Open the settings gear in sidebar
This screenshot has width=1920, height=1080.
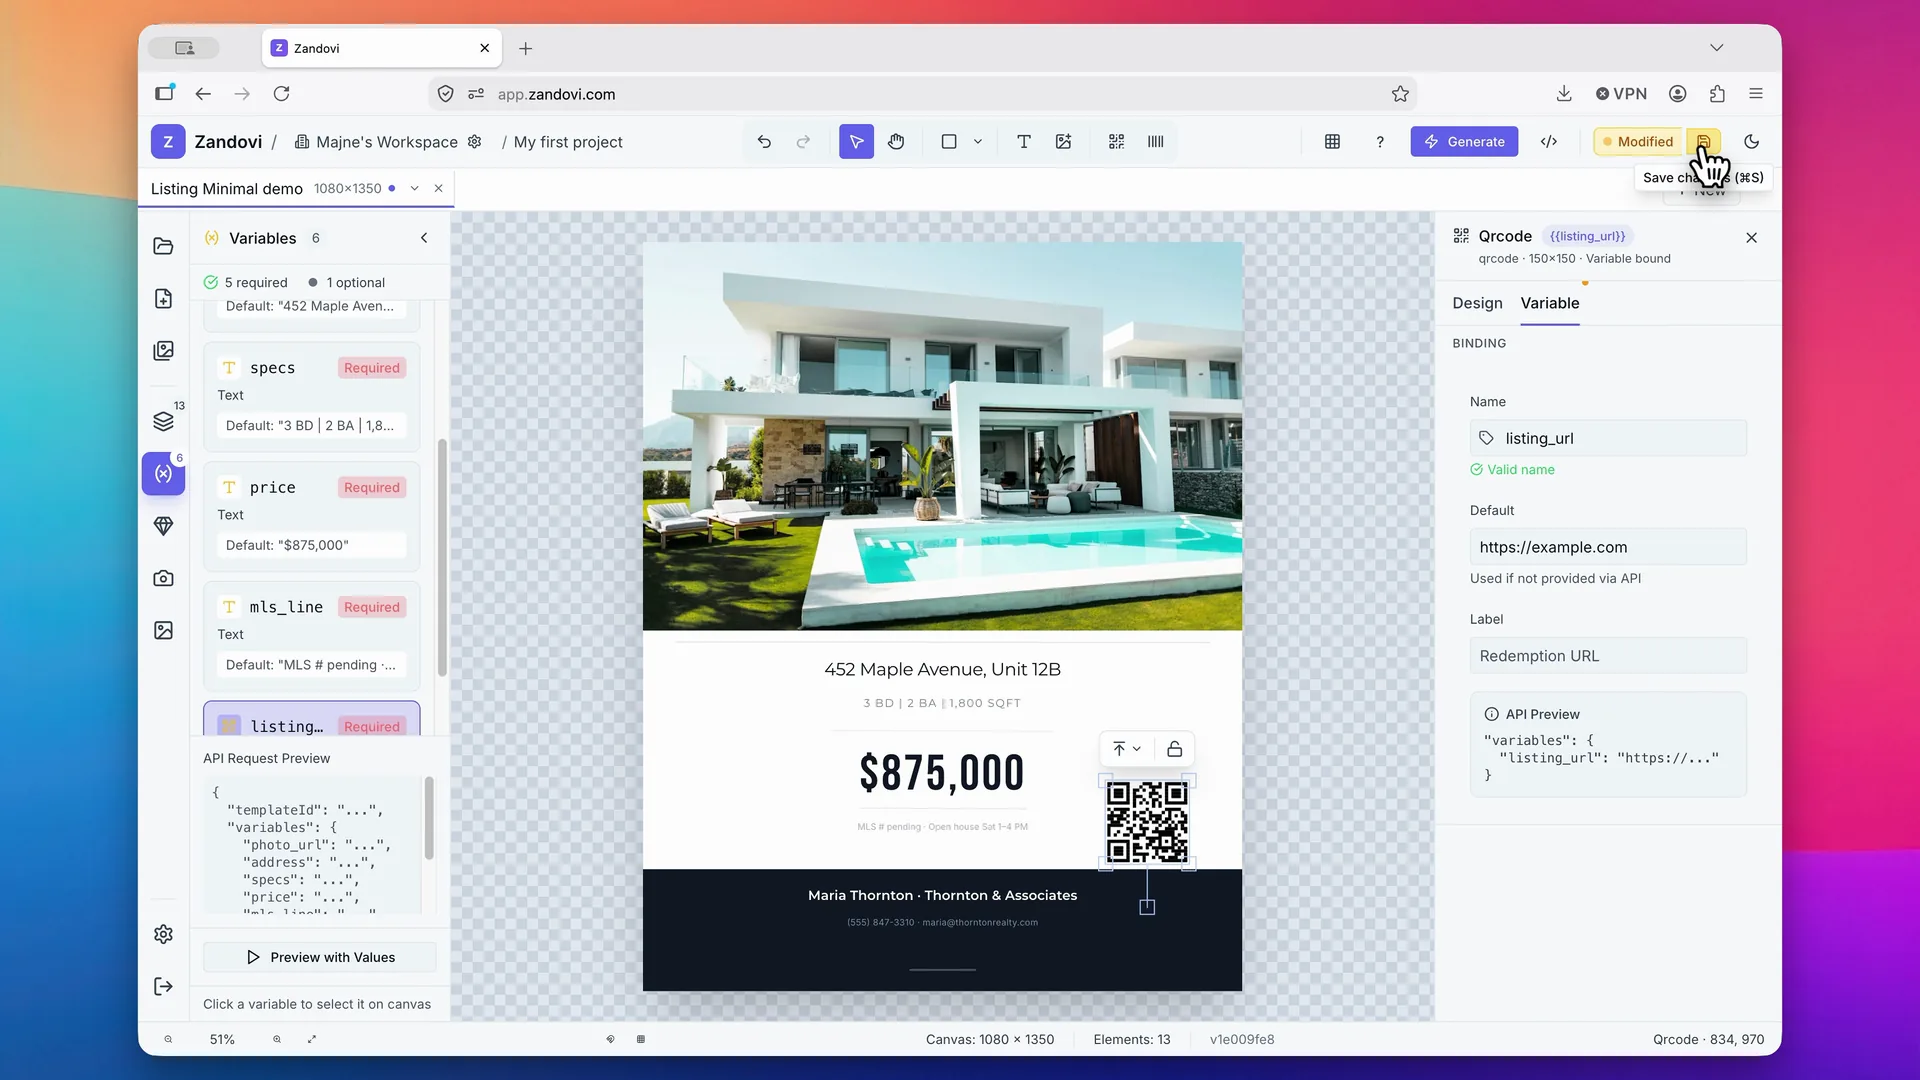(163, 934)
